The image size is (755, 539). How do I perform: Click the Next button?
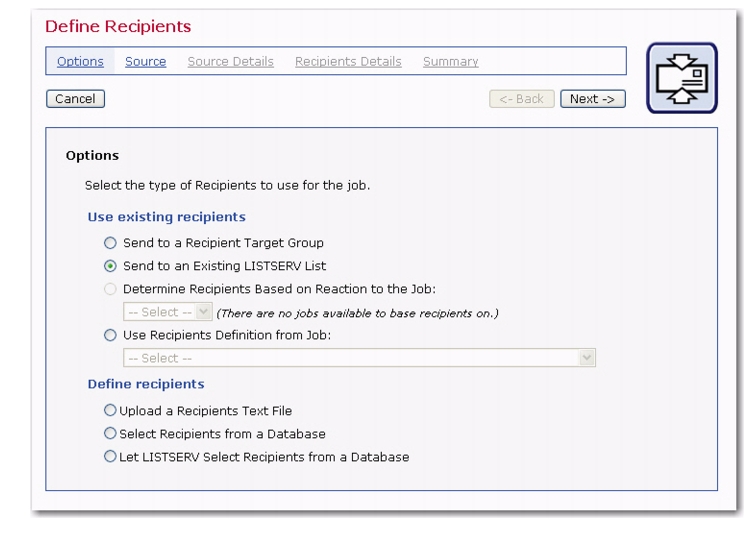[593, 99]
